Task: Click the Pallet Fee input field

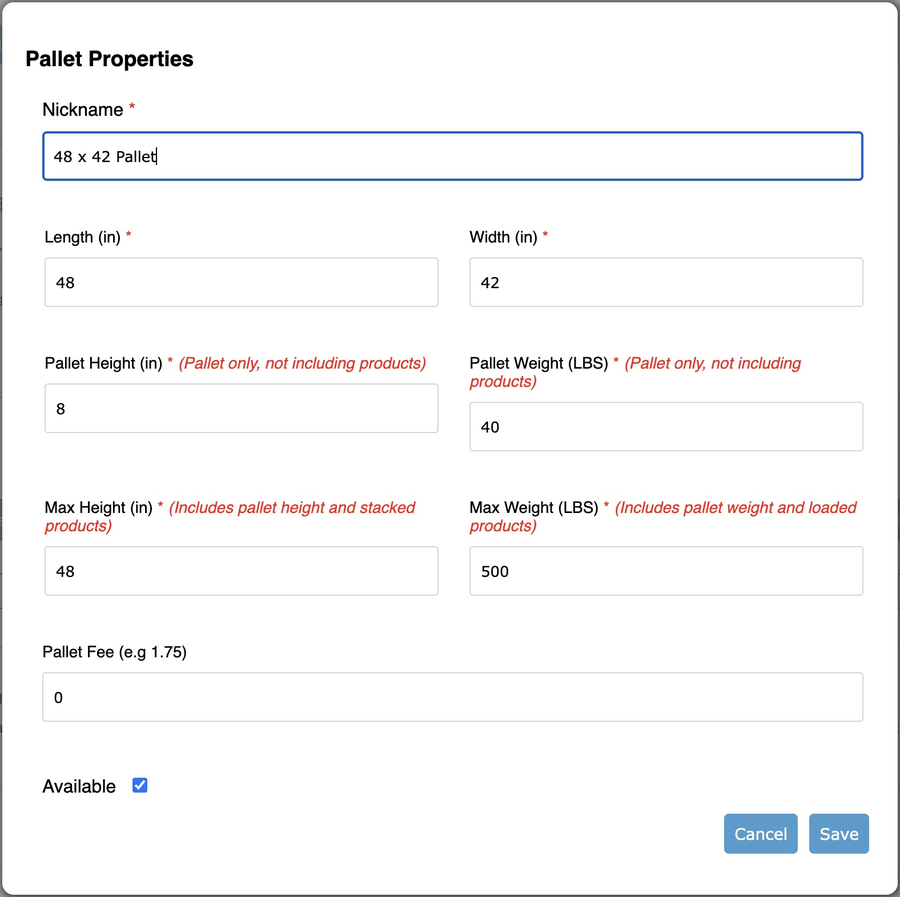Action: [x=452, y=697]
